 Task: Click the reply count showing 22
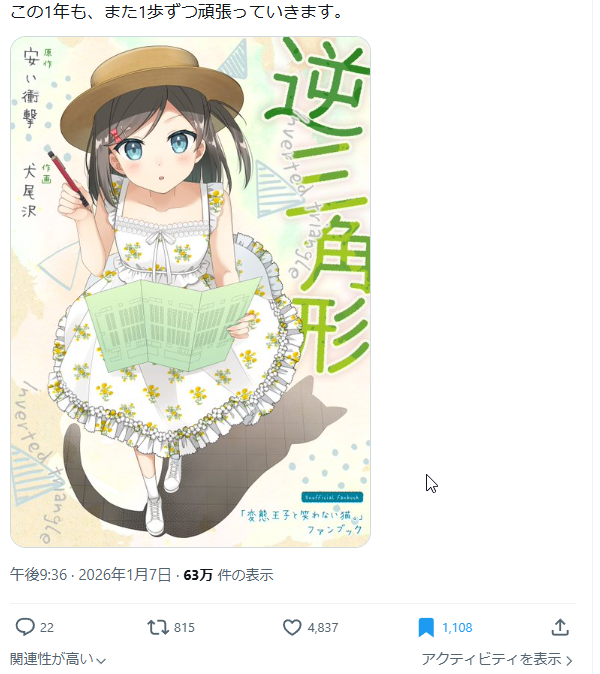point(47,628)
